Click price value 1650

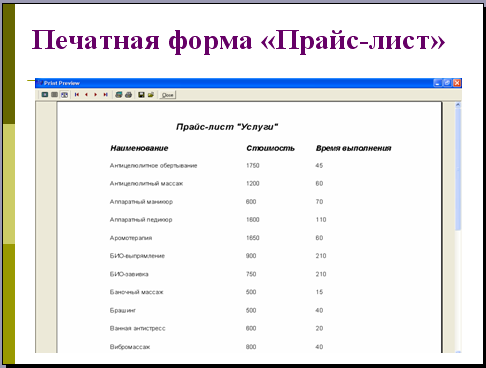[x=253, y=238]
